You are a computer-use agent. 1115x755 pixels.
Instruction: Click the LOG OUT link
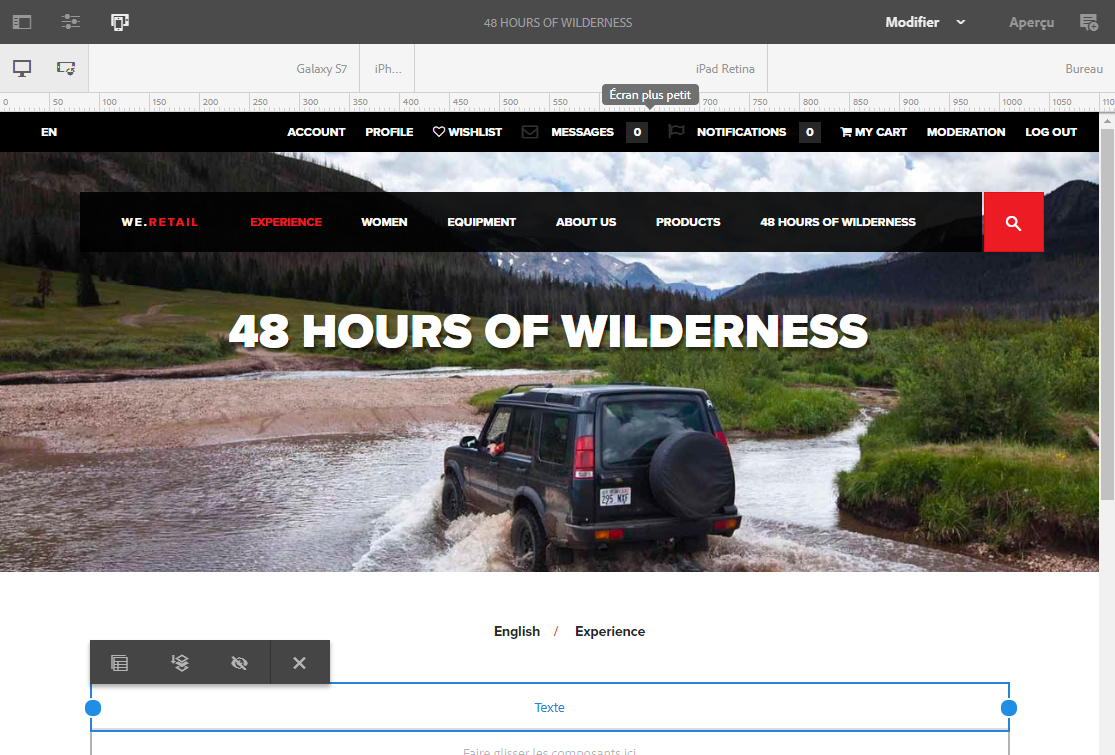(x=1051, y=132)
